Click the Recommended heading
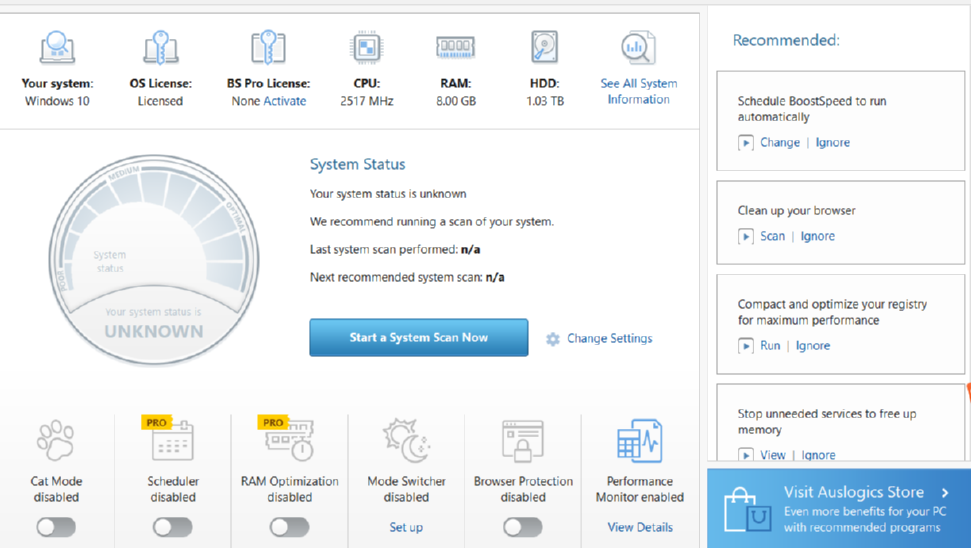 pyautogui.click(x=786, y=40)
